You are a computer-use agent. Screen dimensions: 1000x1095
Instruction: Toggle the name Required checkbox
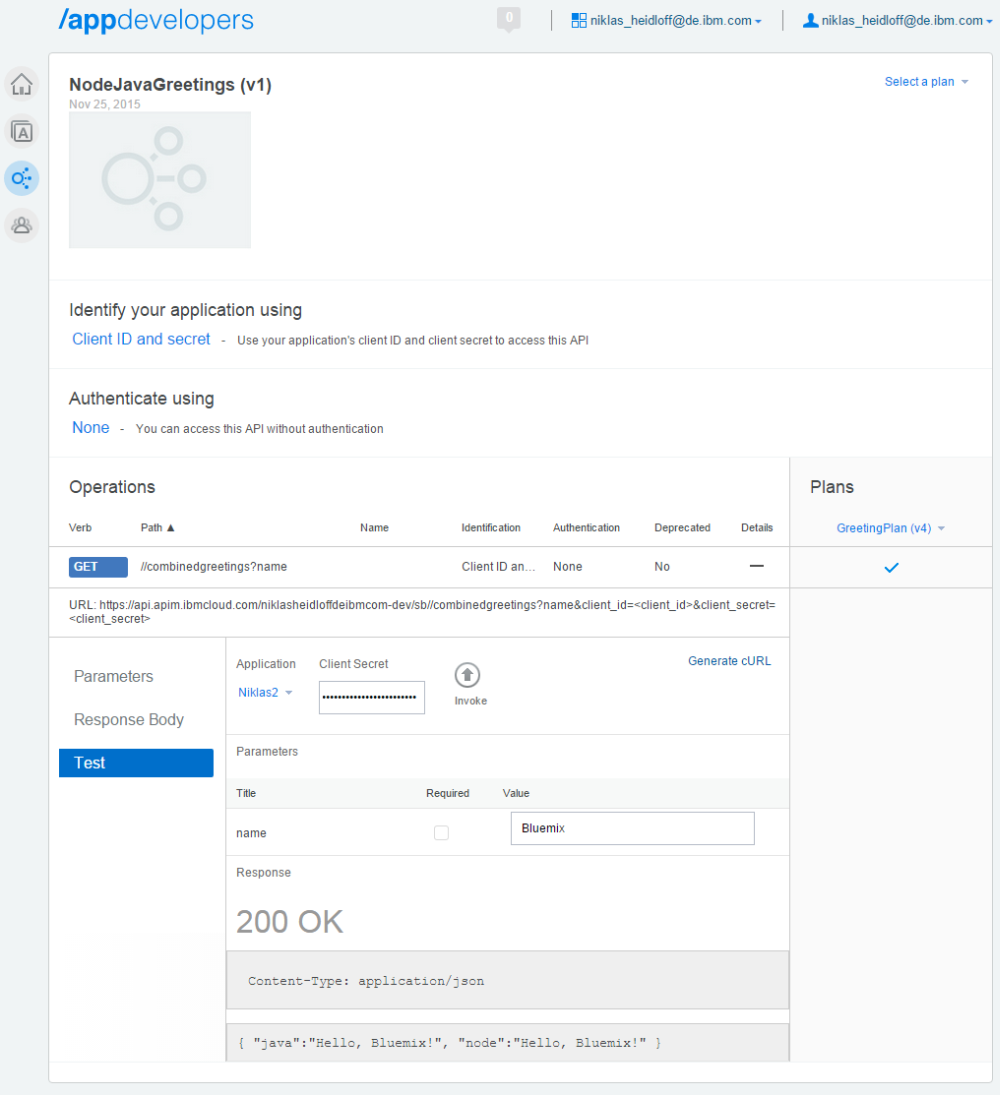pos(441,832)
